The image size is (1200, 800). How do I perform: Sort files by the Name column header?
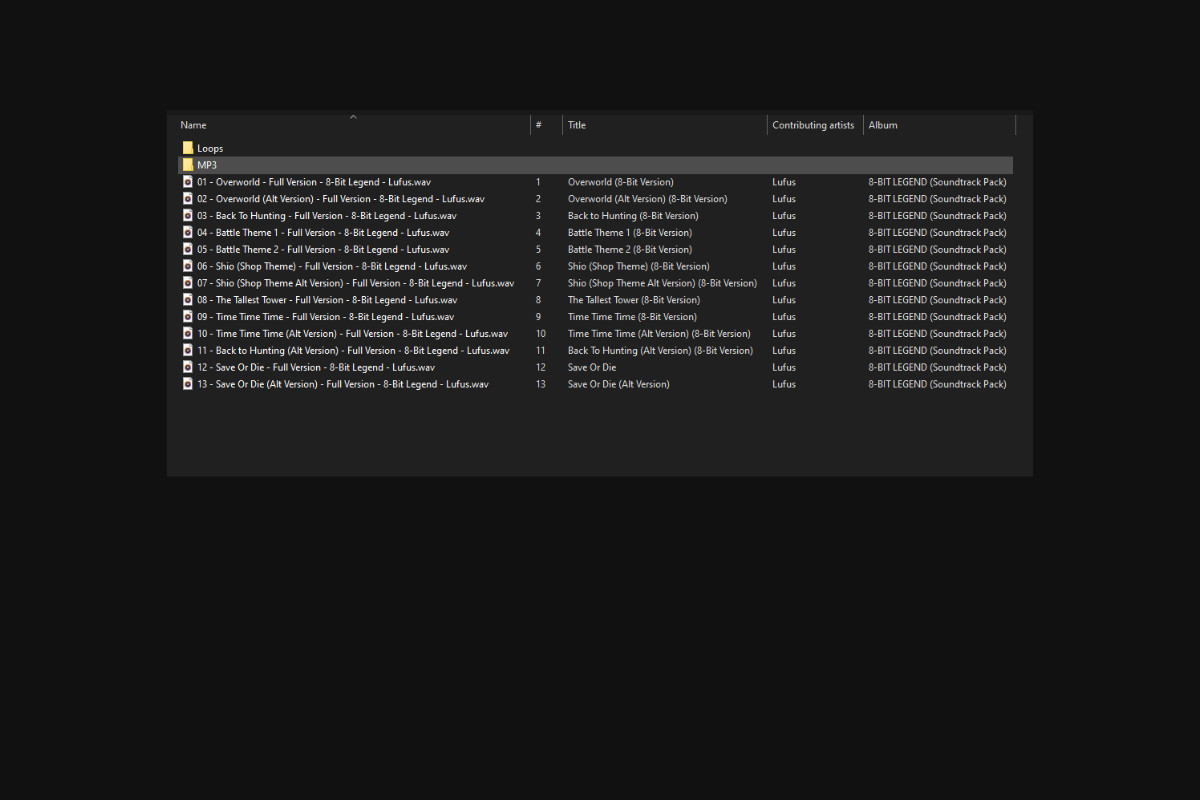tap(194, 125)
